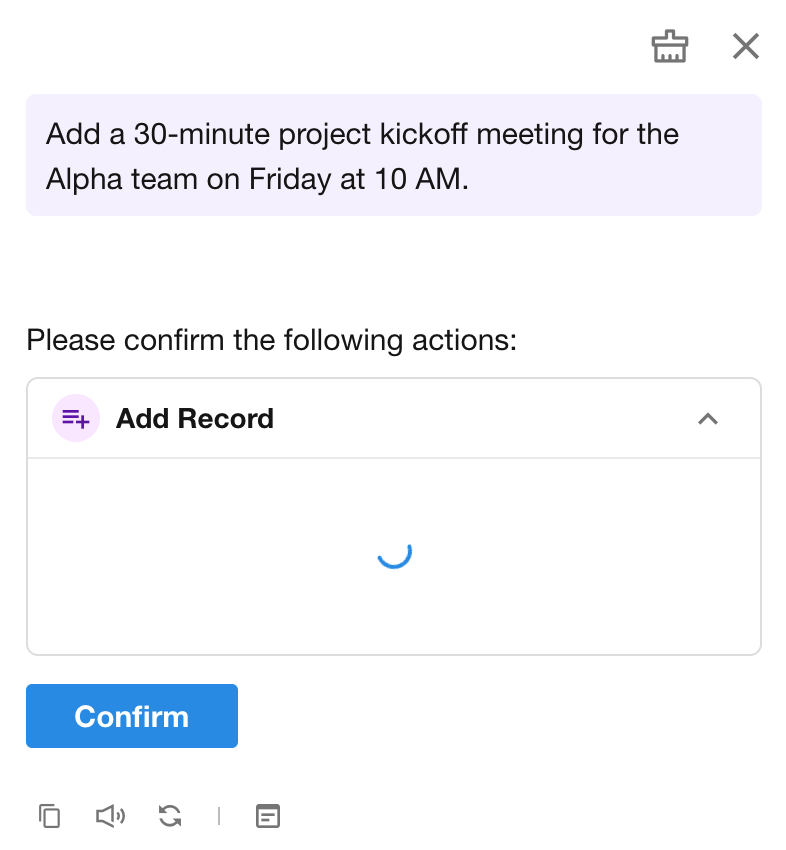Click the word "Add" starting the prompt
This screenshot has height=850, width=786.
click(66, 134)
